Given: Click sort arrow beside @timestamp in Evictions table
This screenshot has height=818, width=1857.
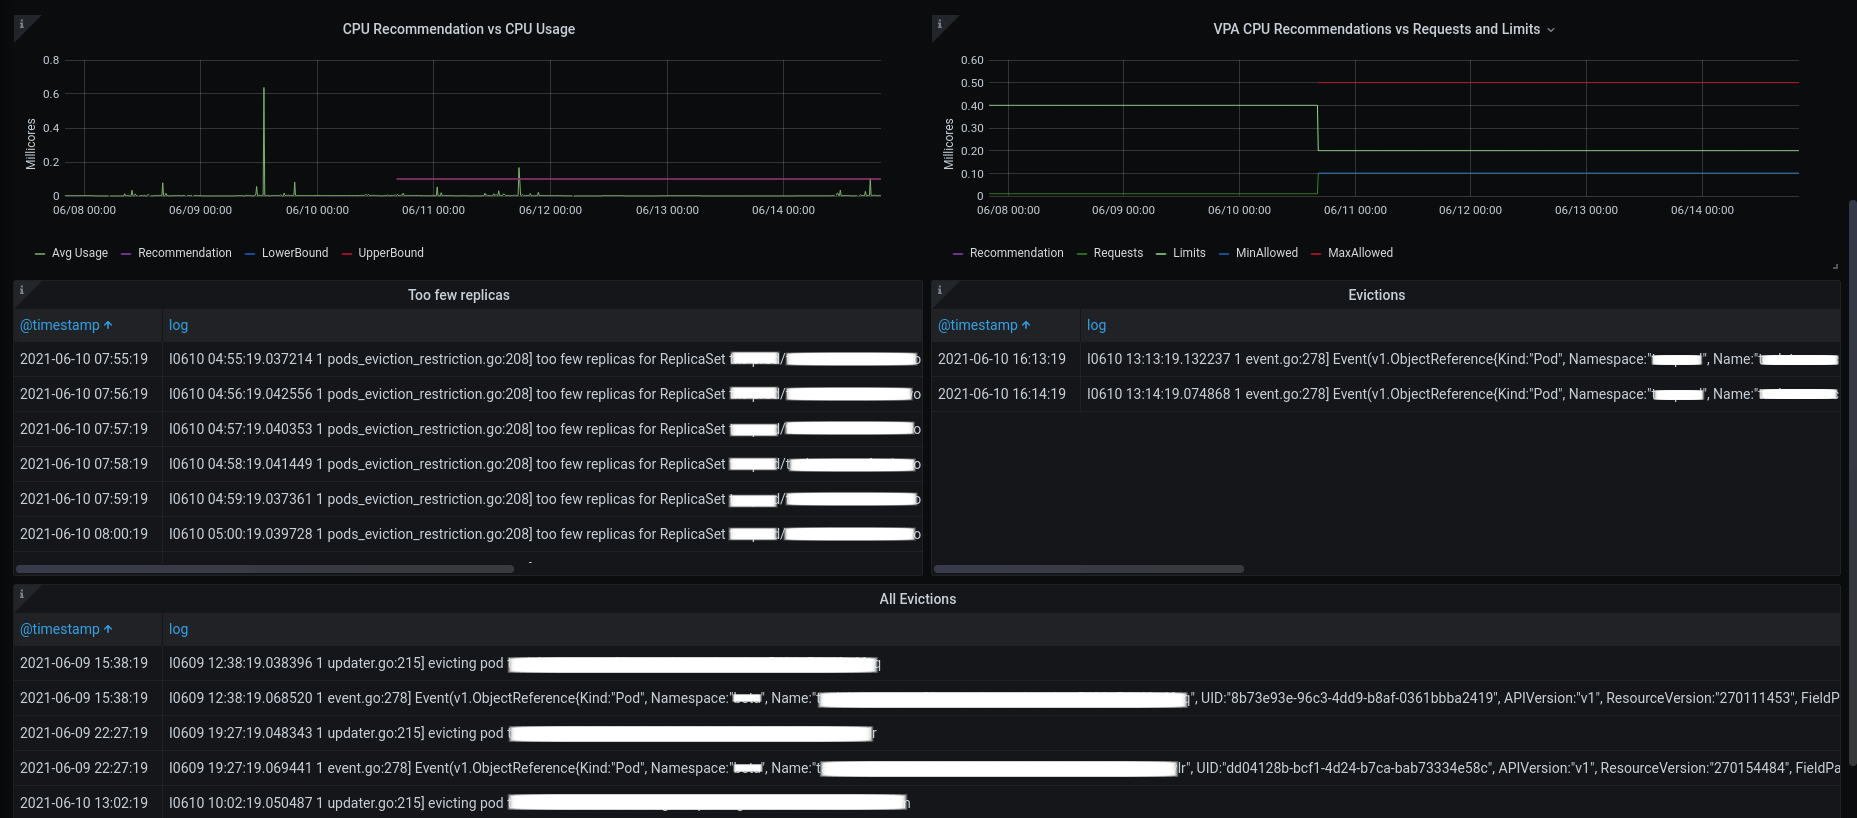Looking at the screenshot, I should tap(1026, 325).
